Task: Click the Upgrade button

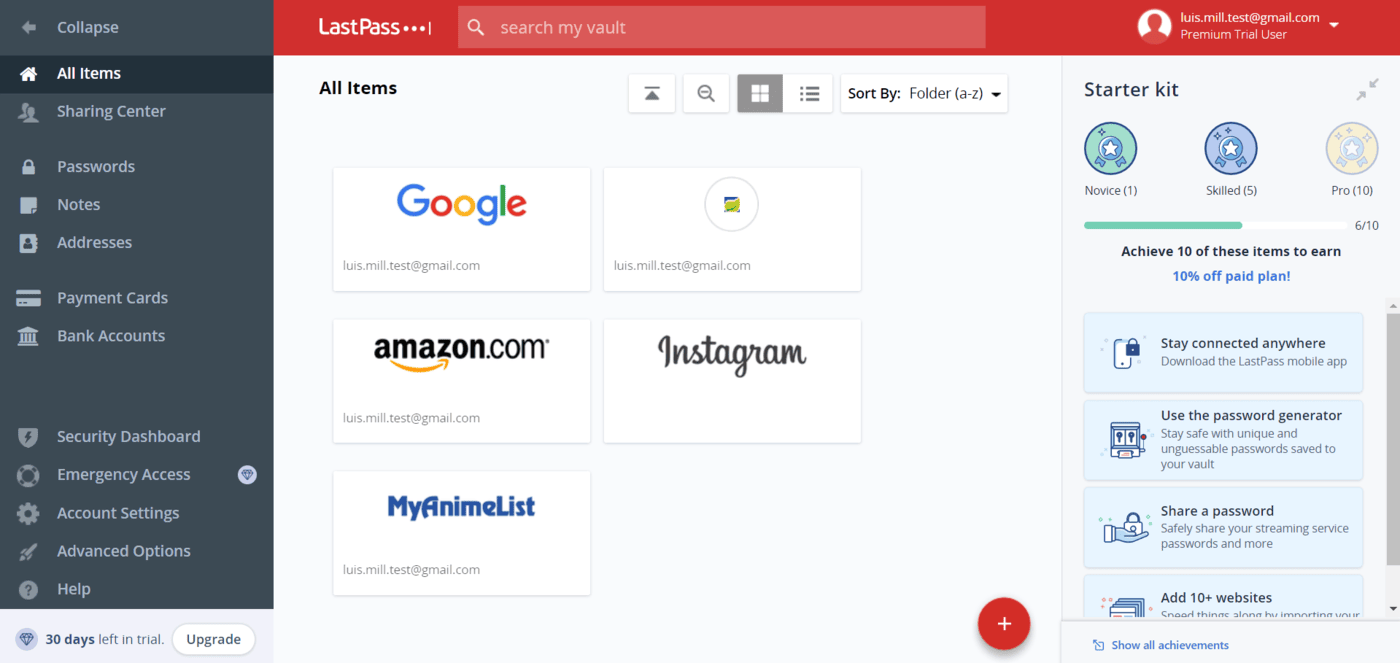Action: (214, 639)
